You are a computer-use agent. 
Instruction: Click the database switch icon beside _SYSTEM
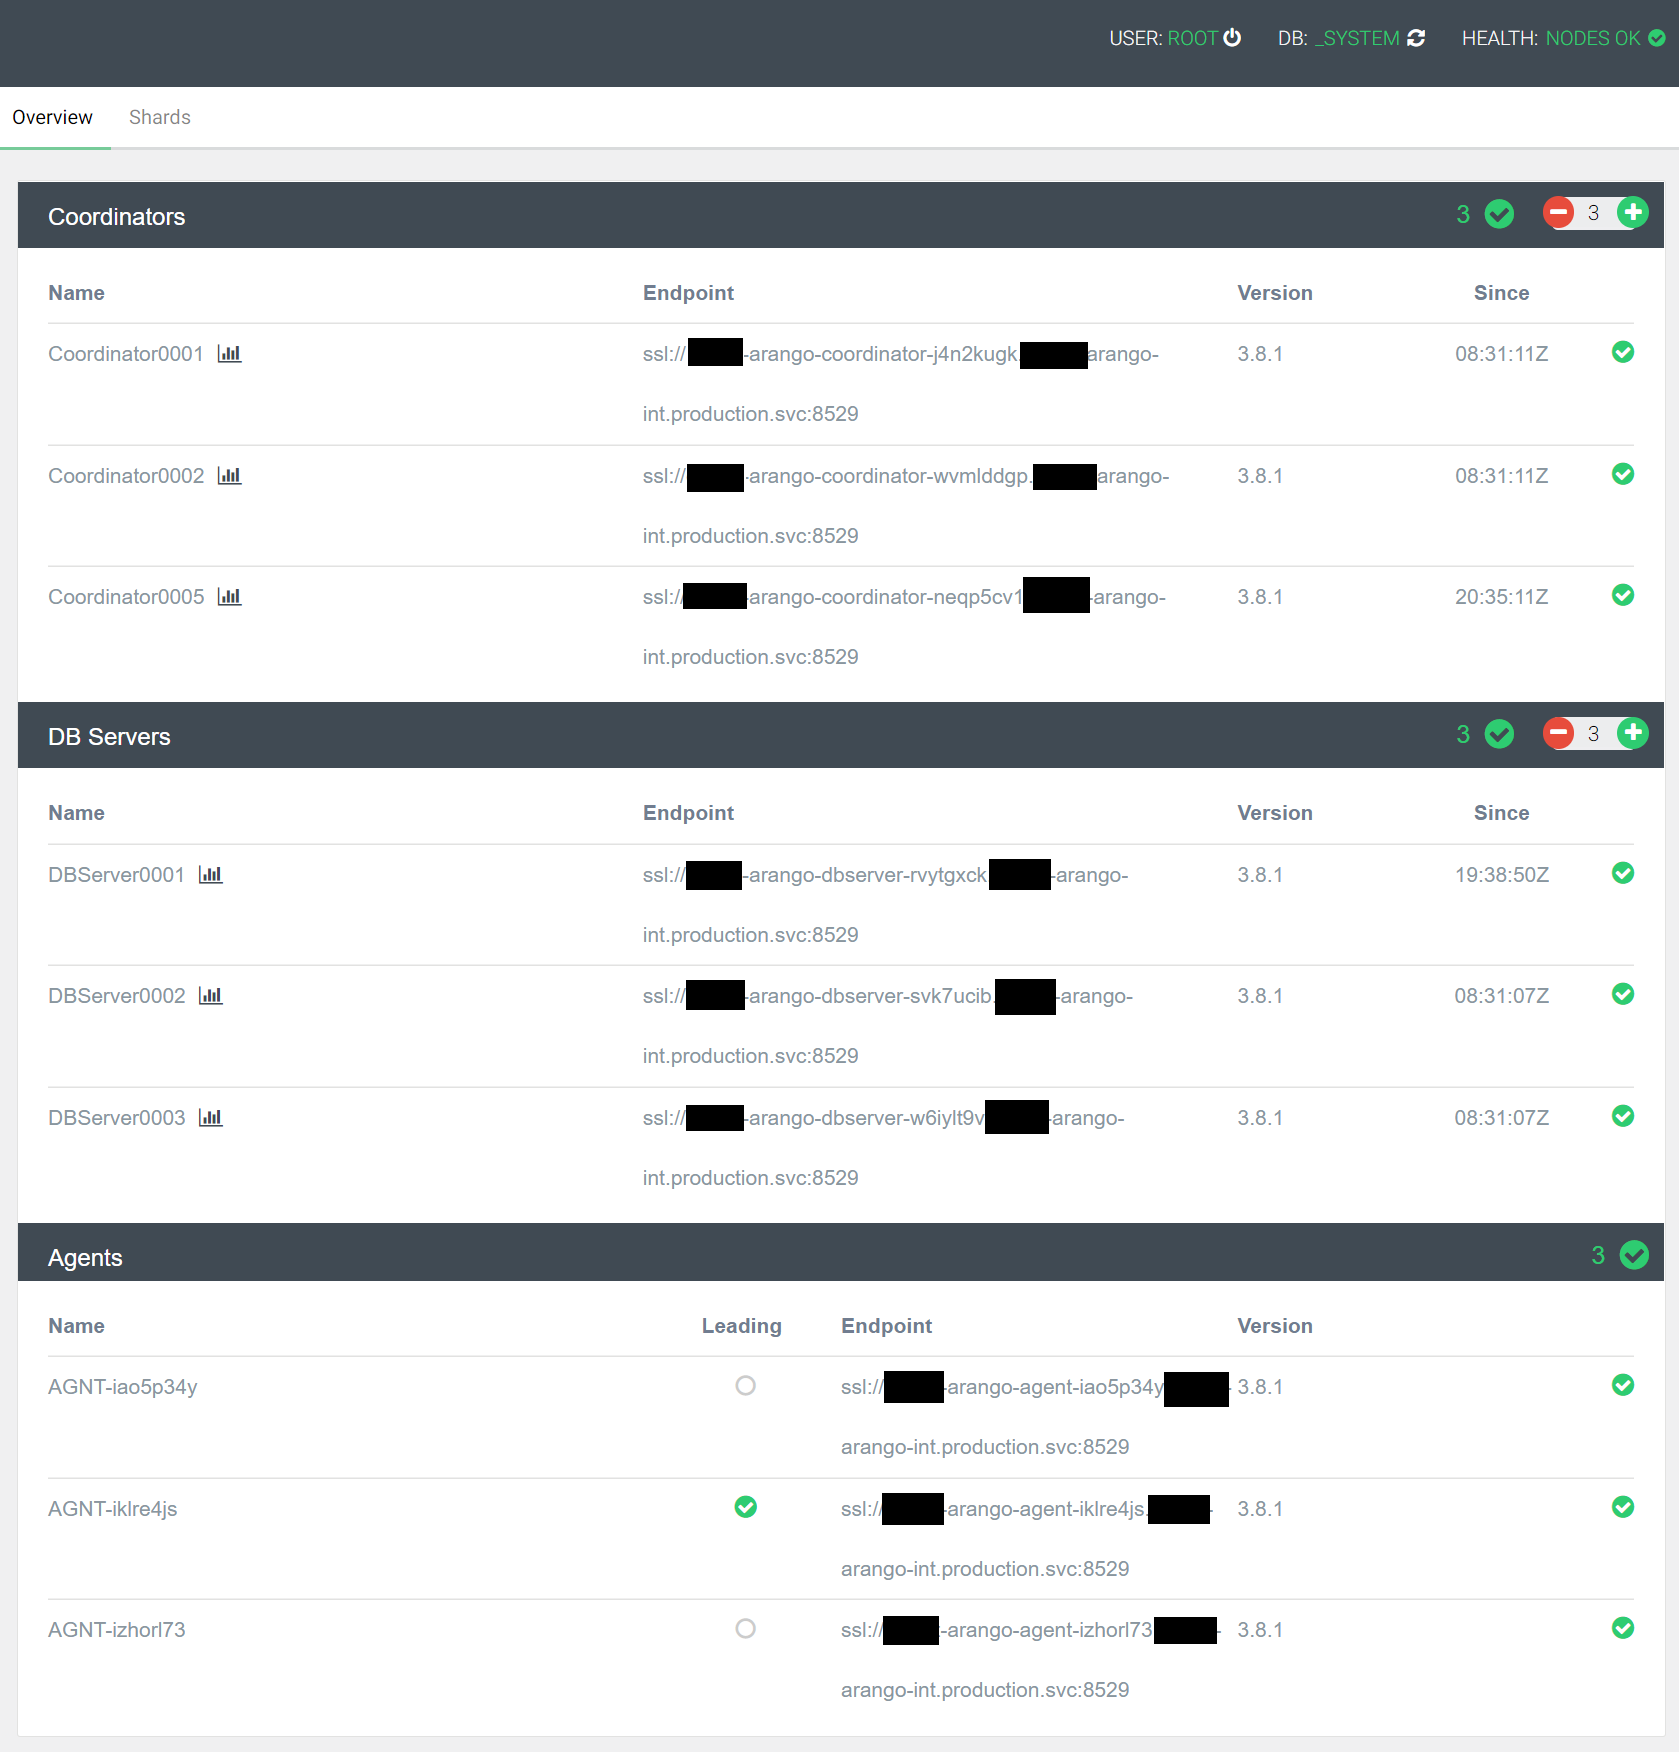pos(1417,37)
